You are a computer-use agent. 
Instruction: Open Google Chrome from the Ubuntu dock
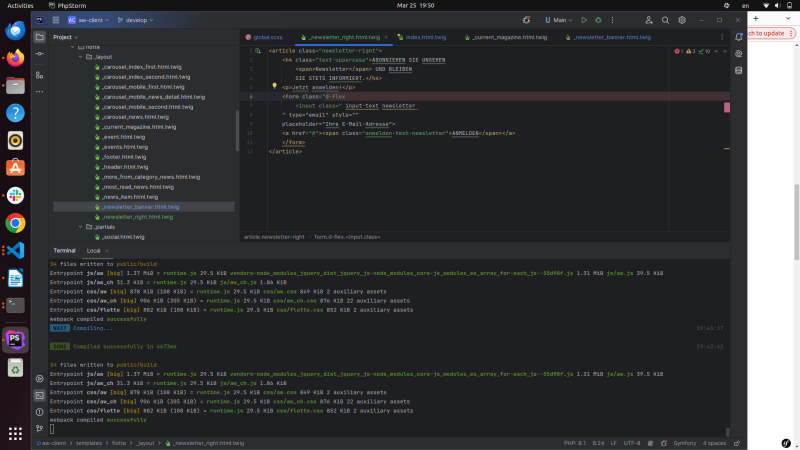15,223
